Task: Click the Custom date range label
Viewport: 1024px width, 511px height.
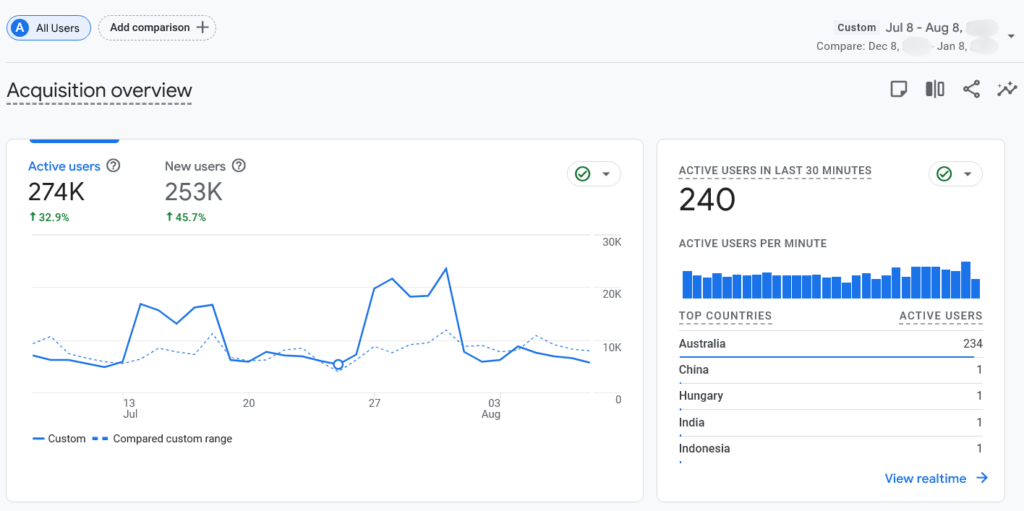Action: tap(857, 27)
